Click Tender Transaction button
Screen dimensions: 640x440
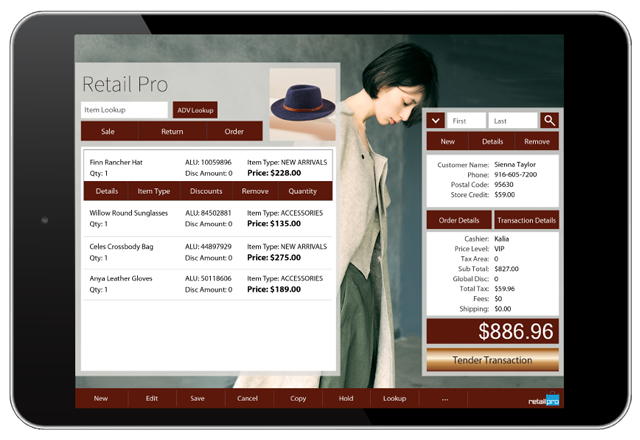point(493,360)
